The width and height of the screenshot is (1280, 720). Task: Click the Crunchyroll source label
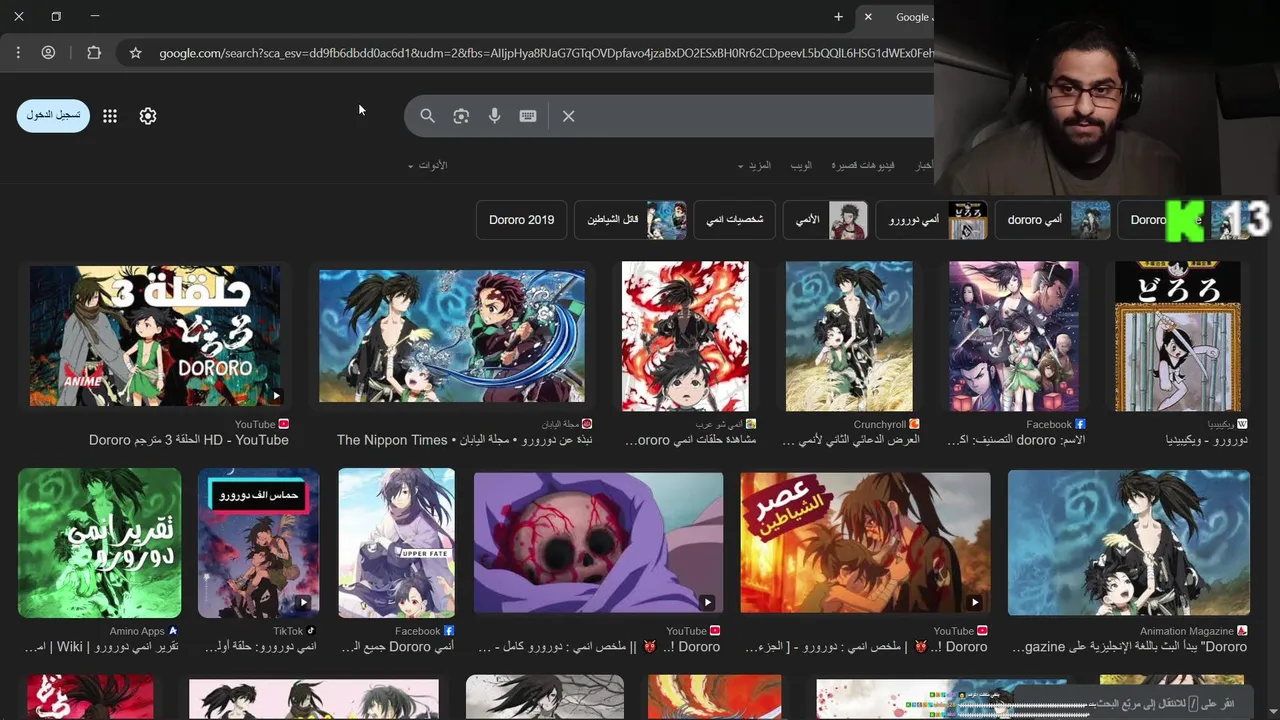point(880,424)
